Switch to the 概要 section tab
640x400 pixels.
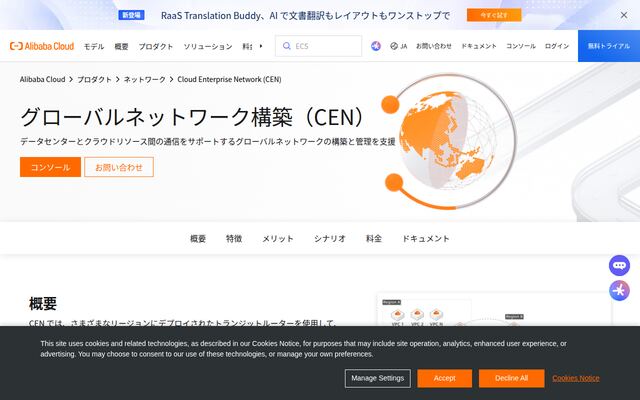coord(198,239)
